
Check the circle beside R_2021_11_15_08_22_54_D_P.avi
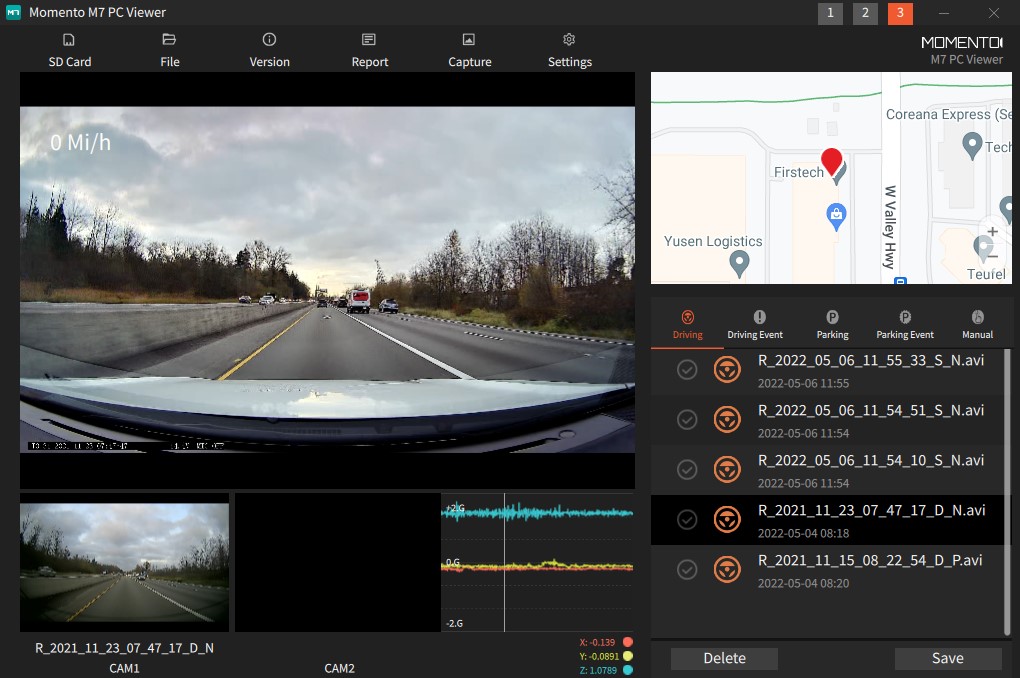coord(687,569)
